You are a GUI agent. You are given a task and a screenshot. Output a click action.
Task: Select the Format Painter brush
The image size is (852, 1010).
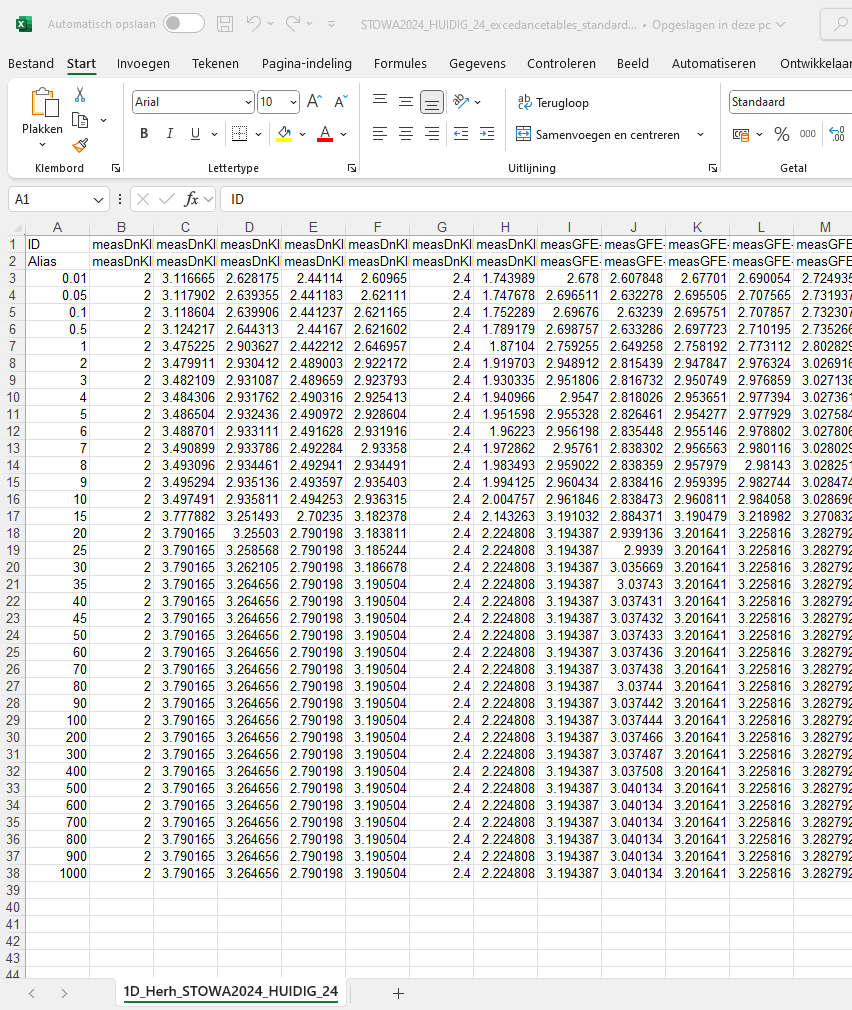pyautogui.click(x=80, y=146)
